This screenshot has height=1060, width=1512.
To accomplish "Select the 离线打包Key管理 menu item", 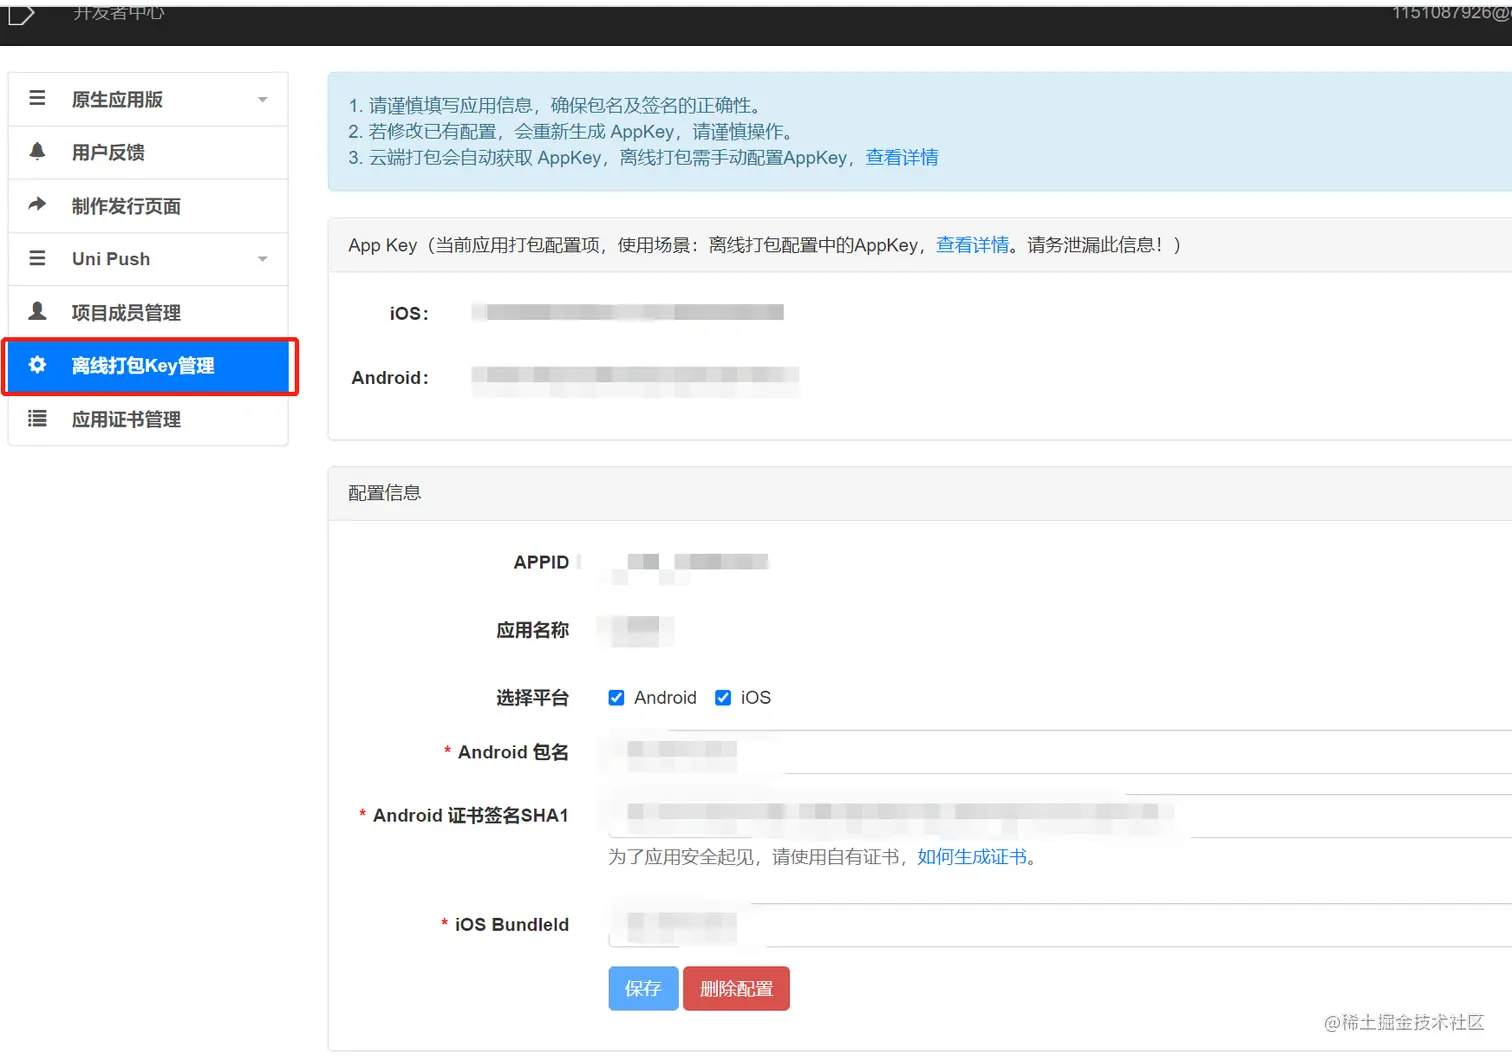I will pyautogui.click(x=148, y=366).
